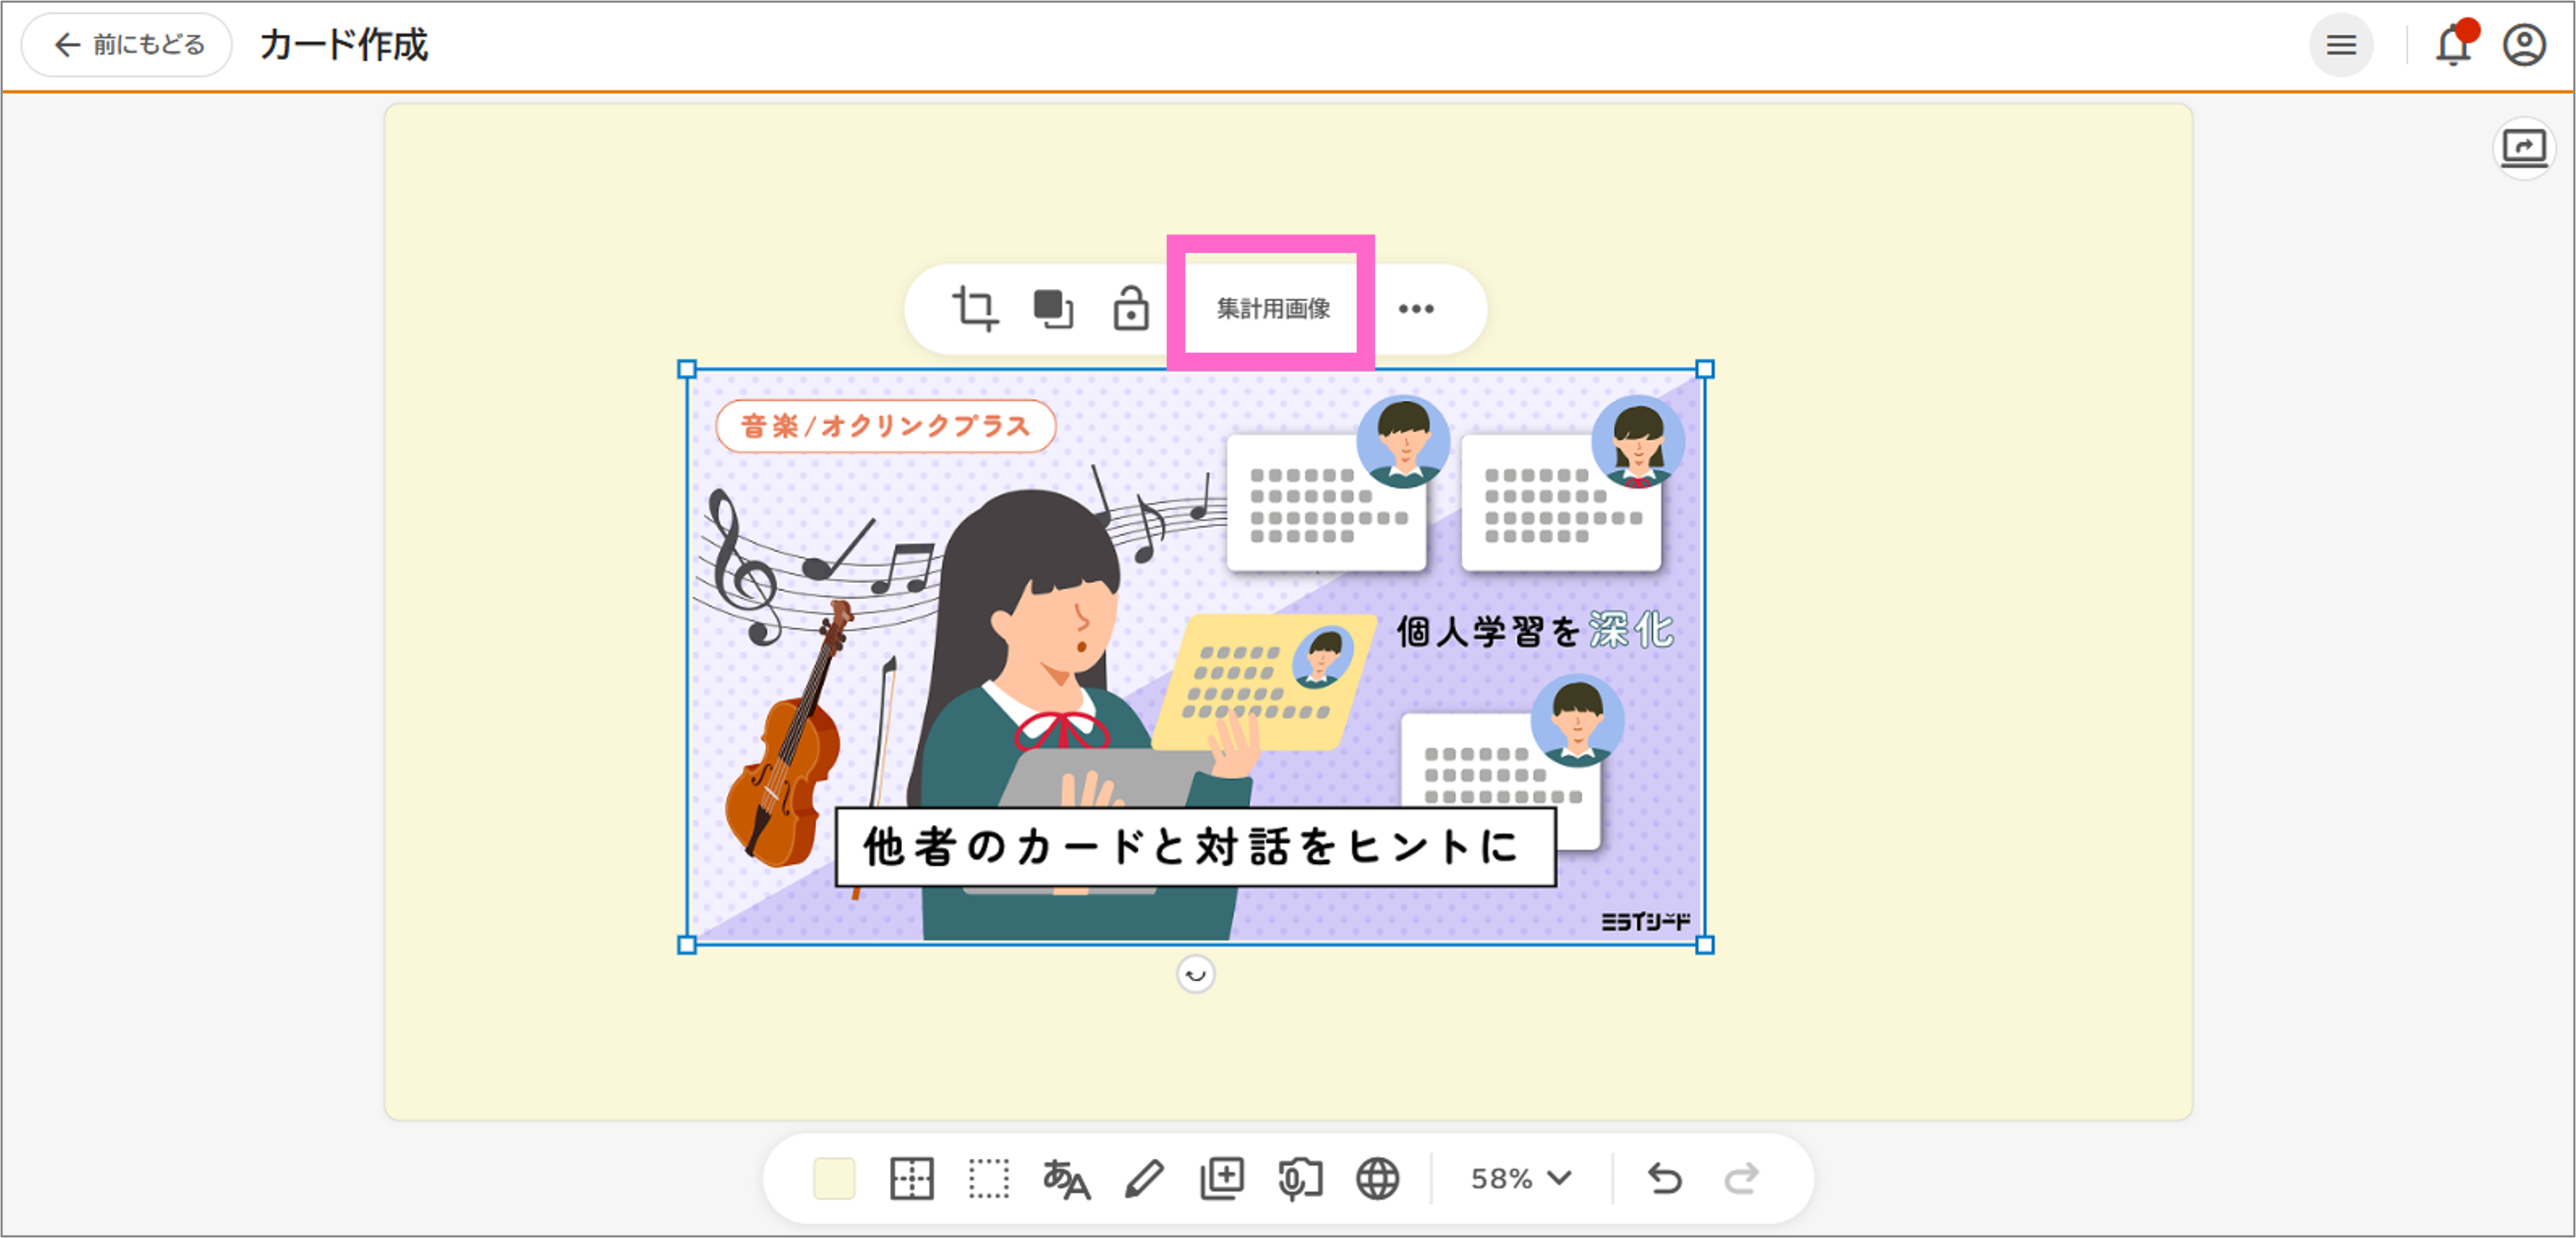Activate the marquee selection tool
This screenshot has height=1238, width=2576.
pyautogui.click(x=988, y=1178)
